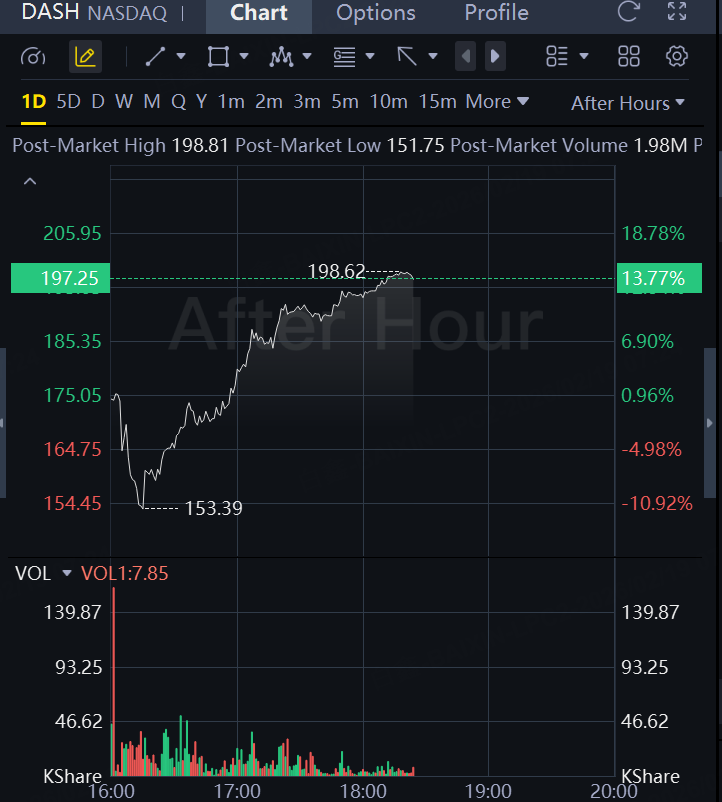Select the wave pattern drawing tool
The height and width of the screenshot is (802, 722).
(281, 56)
